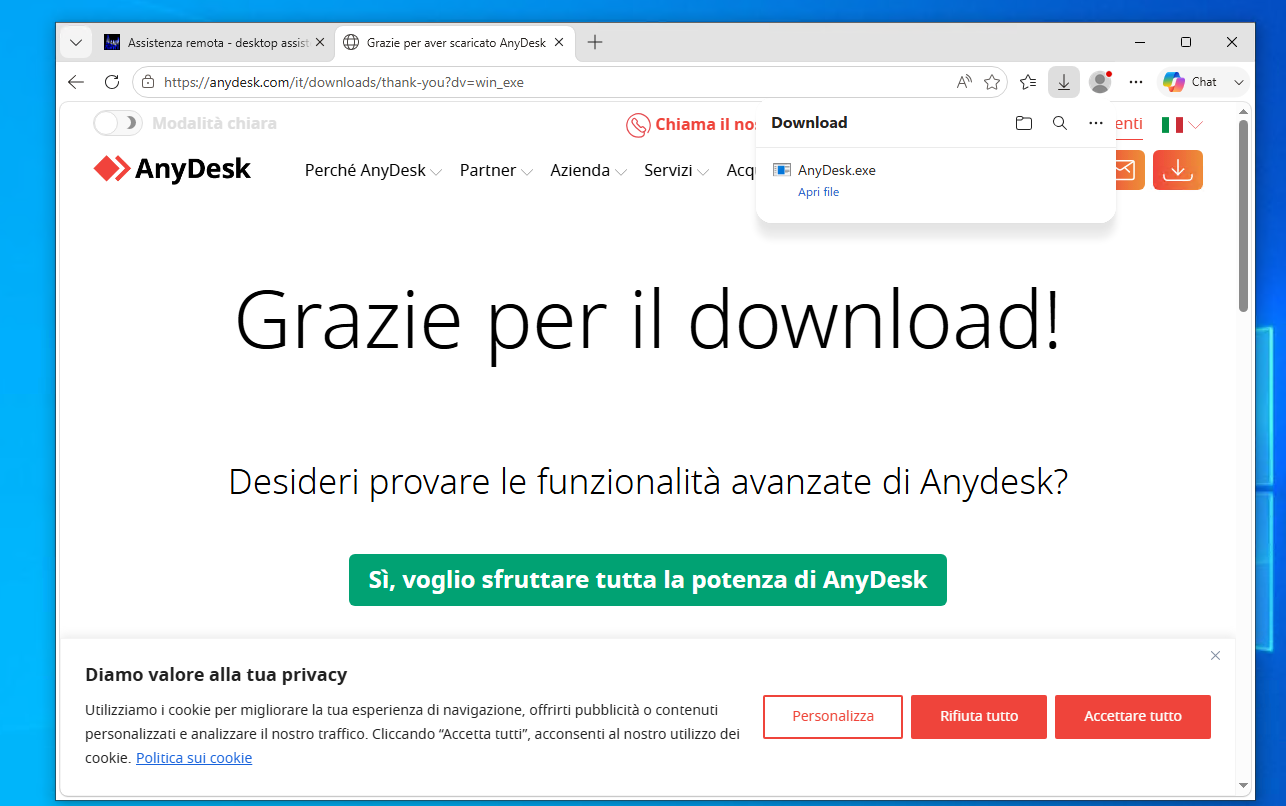
Task: Minimize the Edge browser window
Action: pos(1140,42)
